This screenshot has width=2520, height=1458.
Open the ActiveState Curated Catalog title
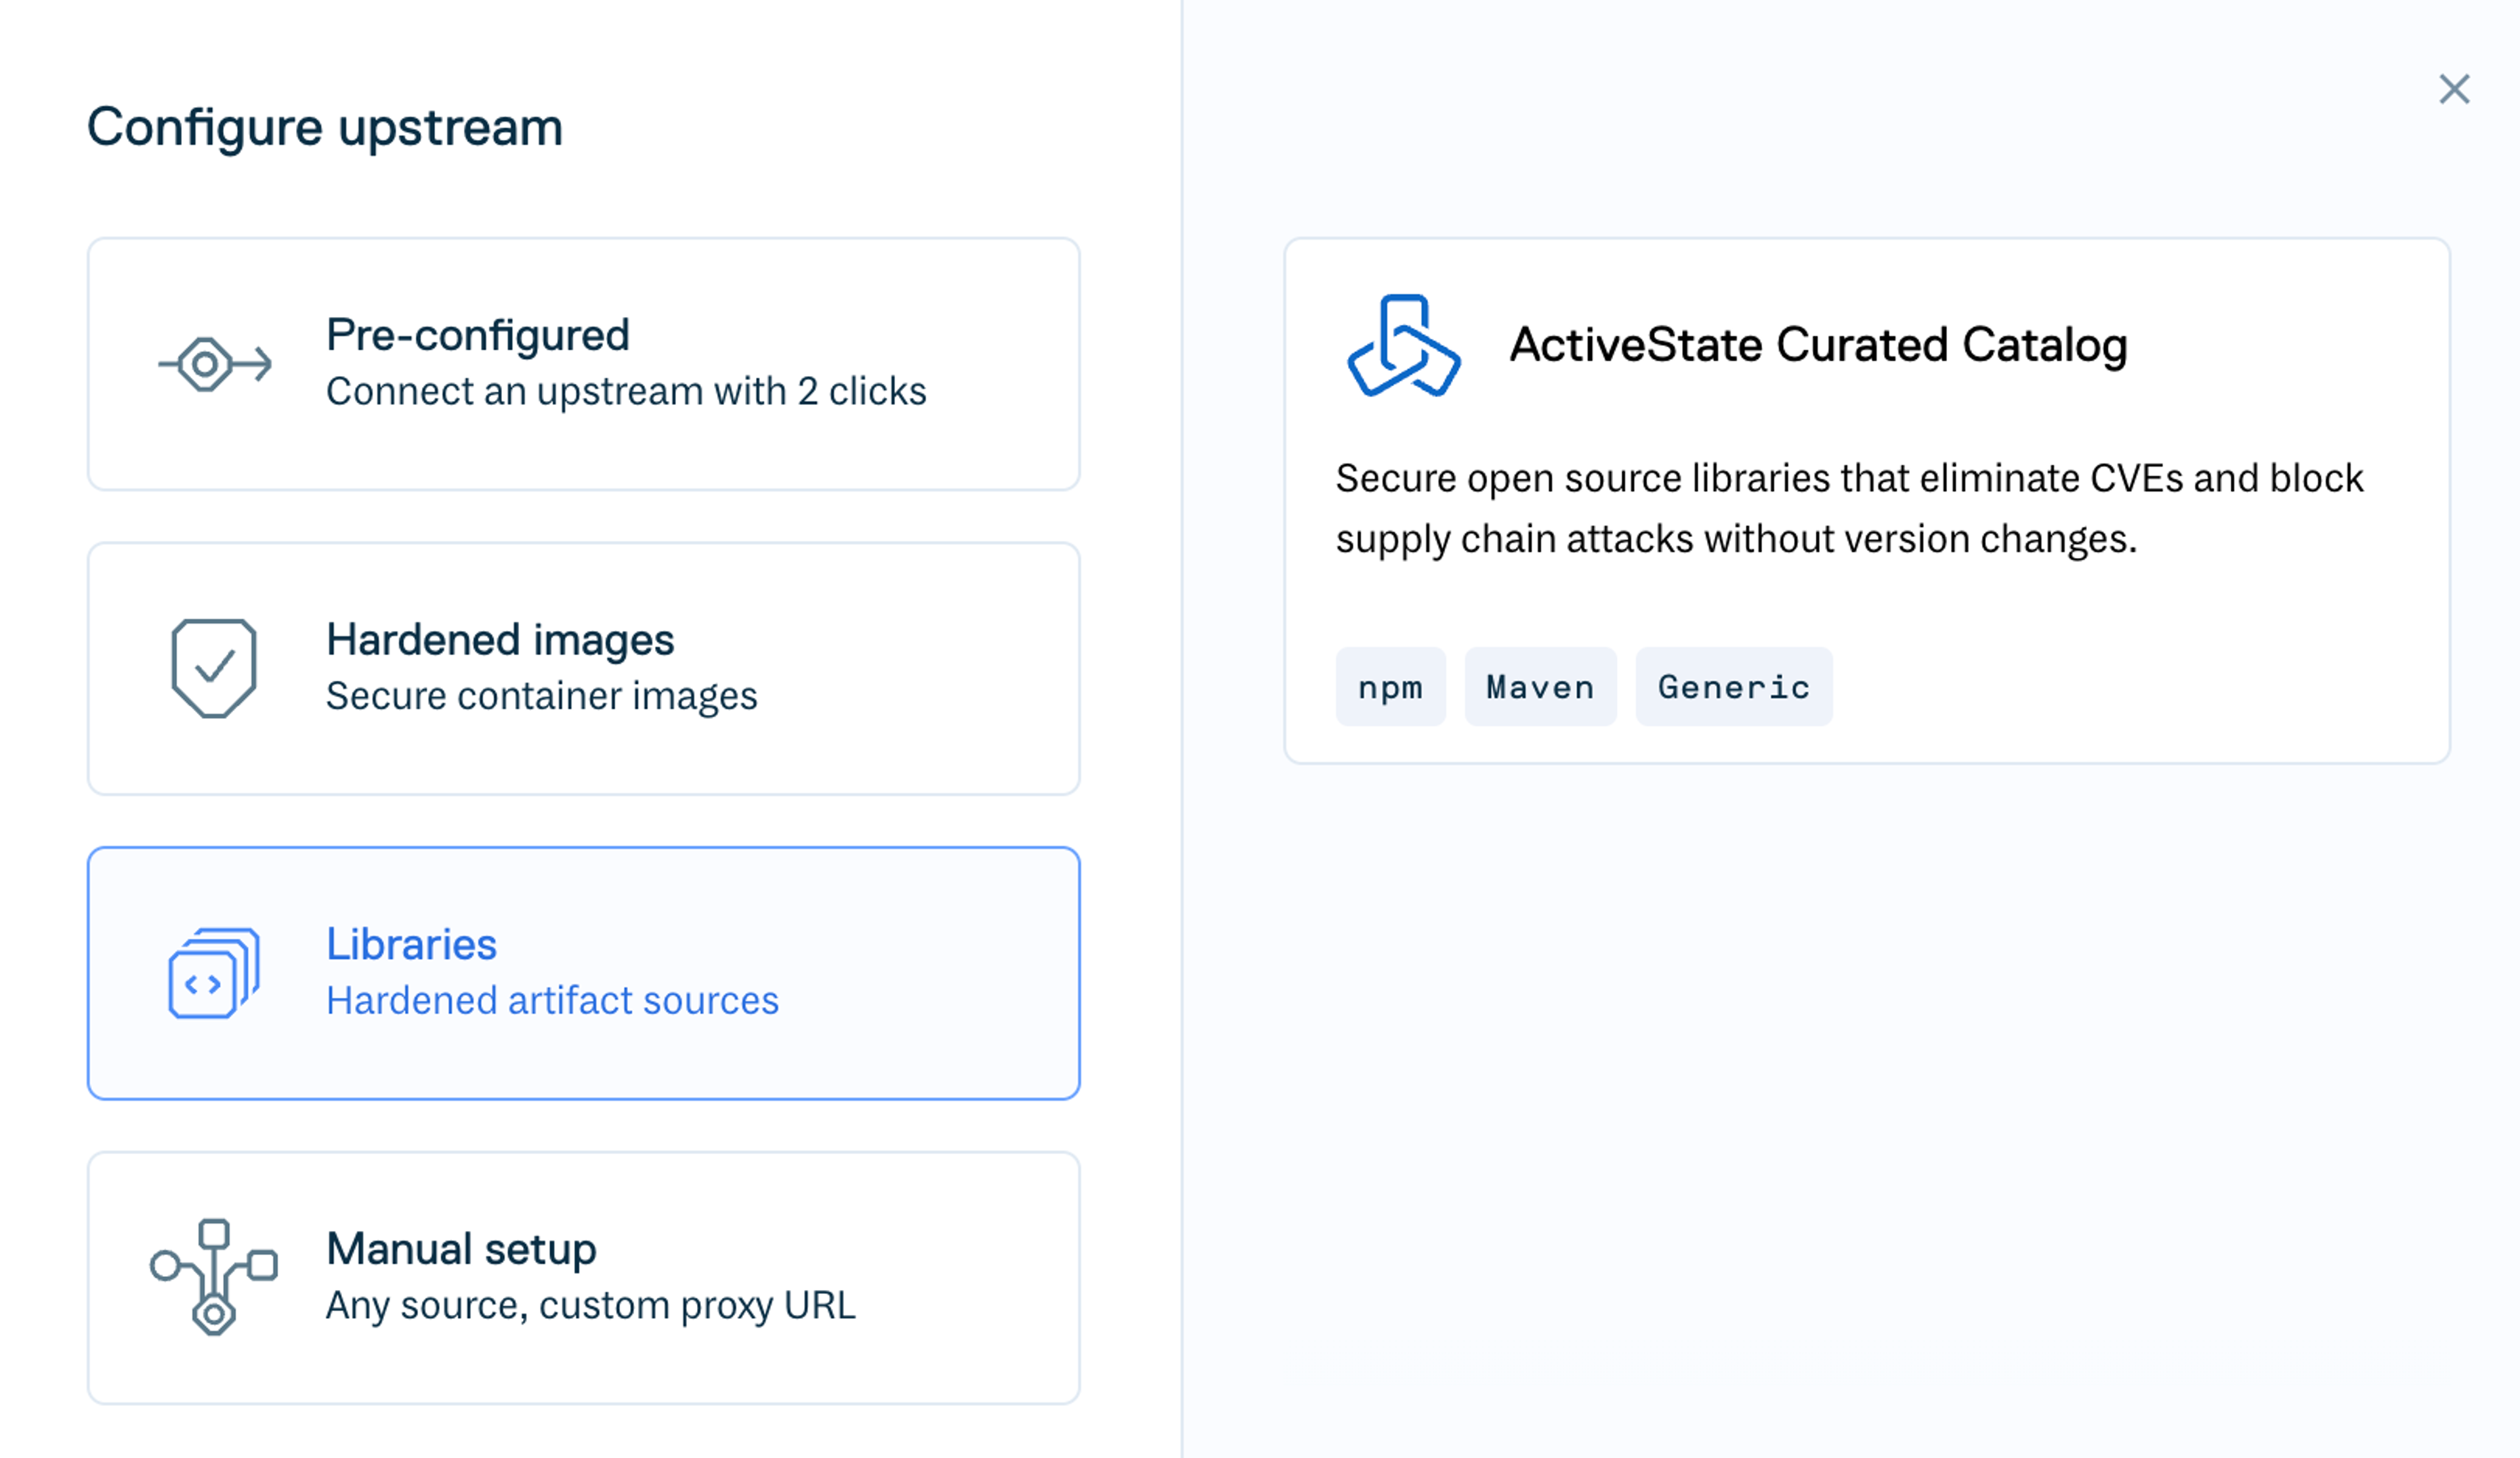[x=1818, y=345]
